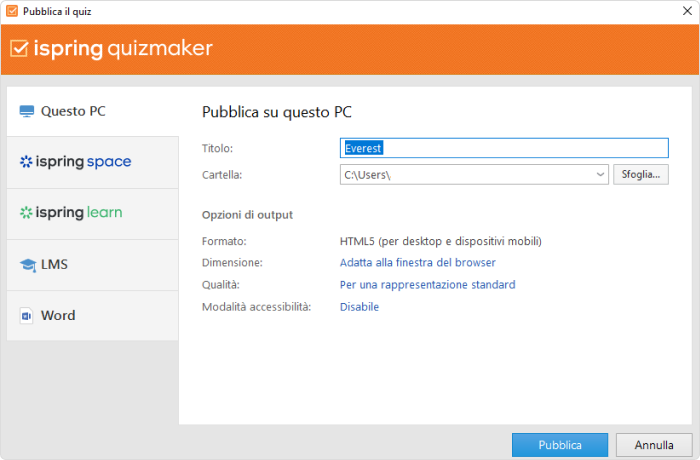Click the 'Modalità accessibilità:' label
The height and width of the screenshot is (460, 700).
coord(256,307)
